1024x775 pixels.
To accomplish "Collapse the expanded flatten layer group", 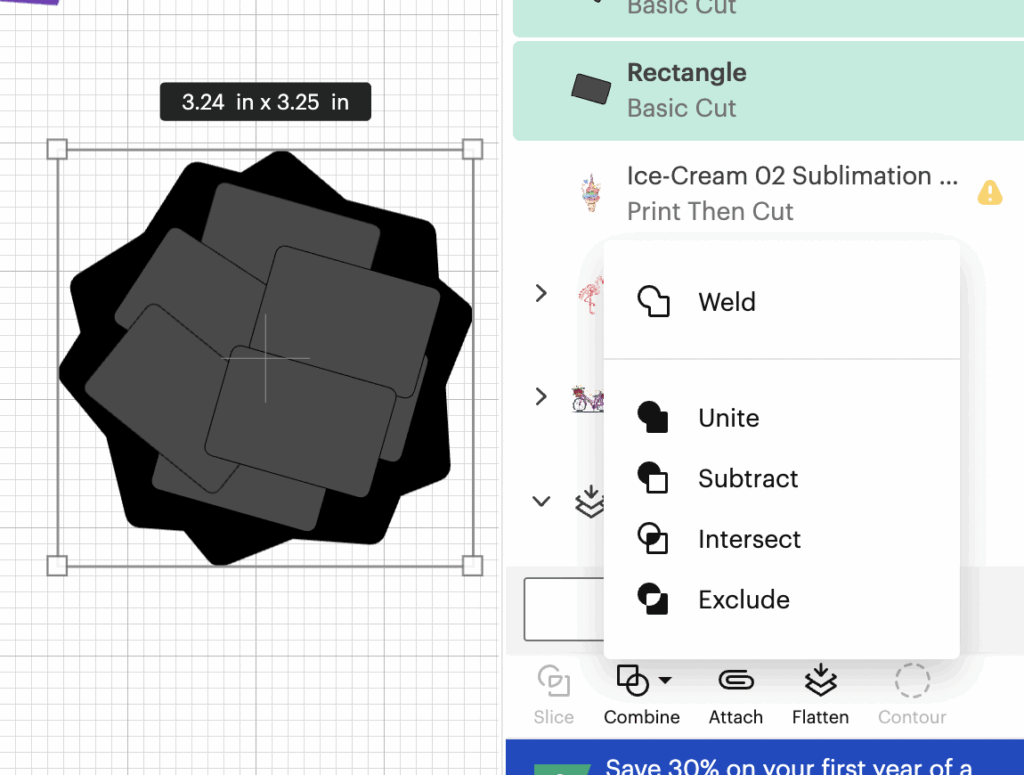I will coord(541,501).
